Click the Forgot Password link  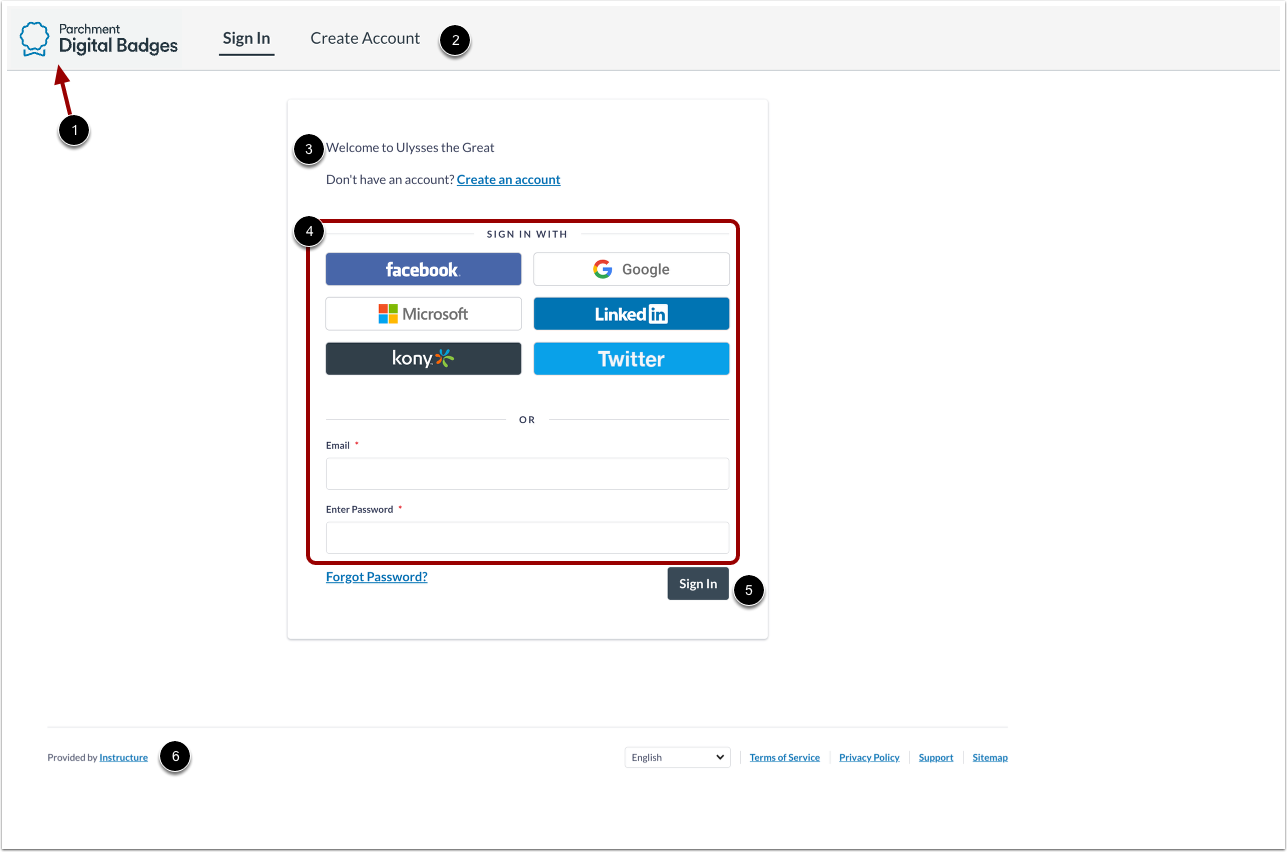pos(376,576)
